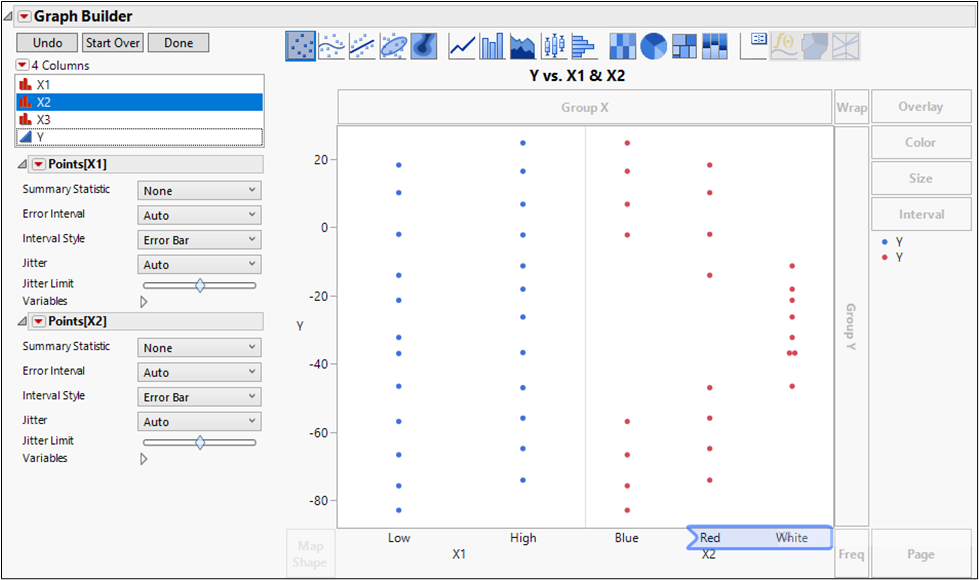Select the Parallel plot element icon
This screenshot has width=979, height=580.
coord(845,46)
